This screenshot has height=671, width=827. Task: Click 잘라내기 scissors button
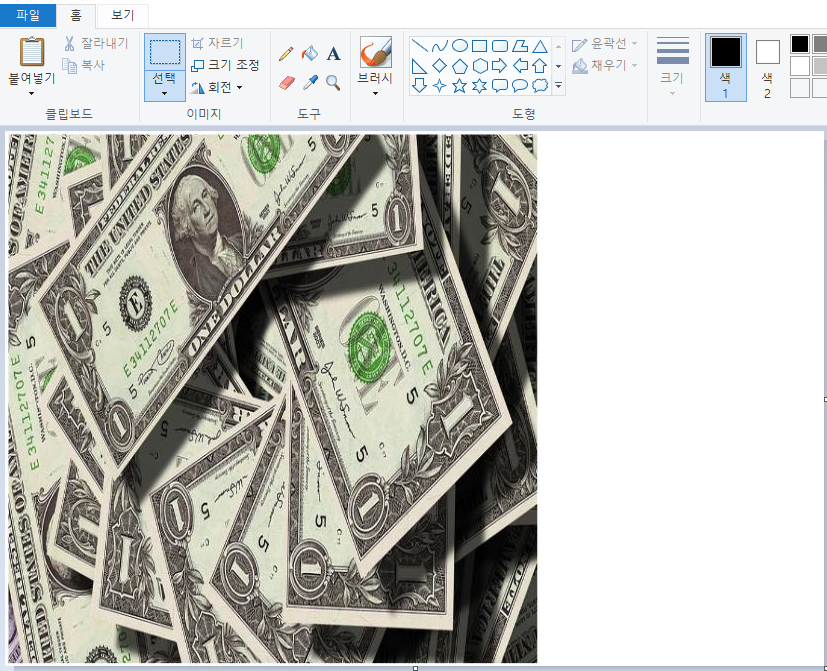pos(95,43)
